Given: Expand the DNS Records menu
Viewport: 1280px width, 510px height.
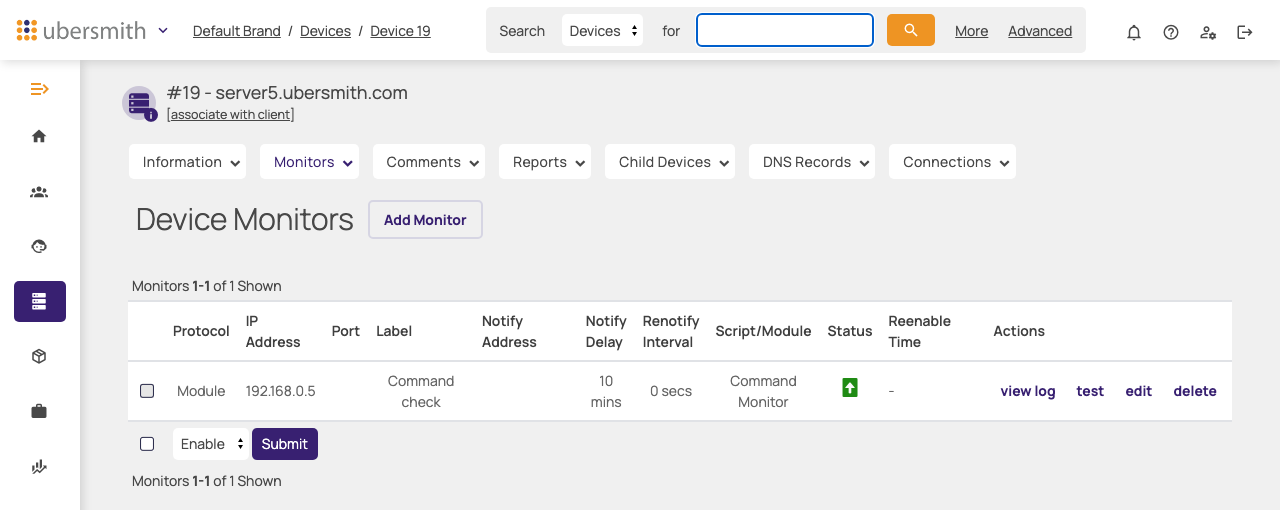Looking at the screenshot, I should pos(812,162).
